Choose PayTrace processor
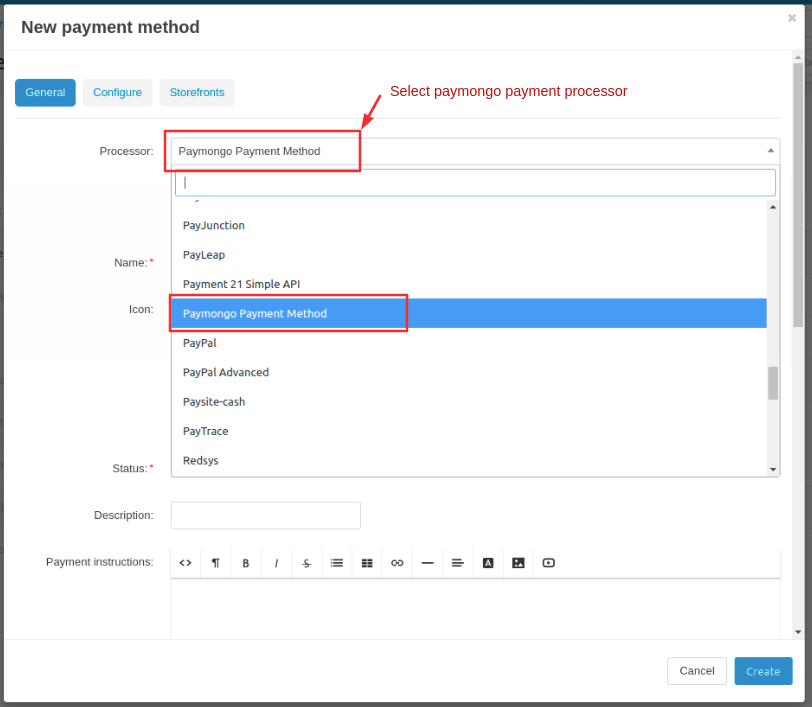 click(x=469, y=431)
